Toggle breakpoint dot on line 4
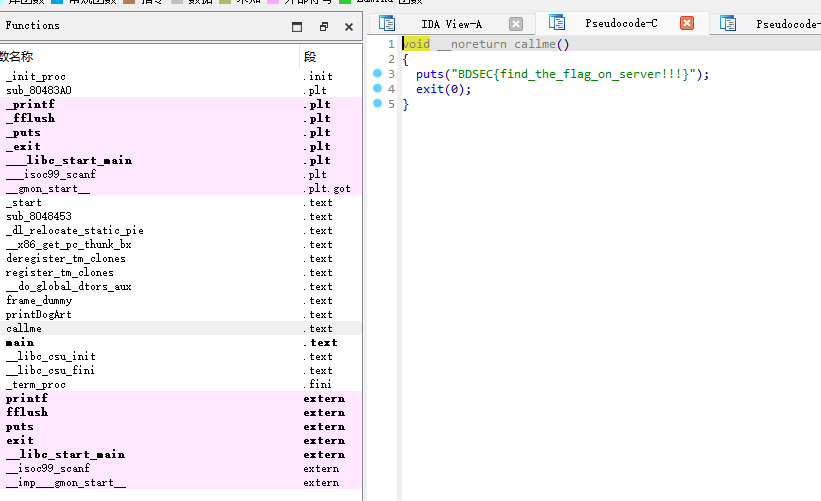This screenshot has width=821, height=501. click(x=378, y=88)
